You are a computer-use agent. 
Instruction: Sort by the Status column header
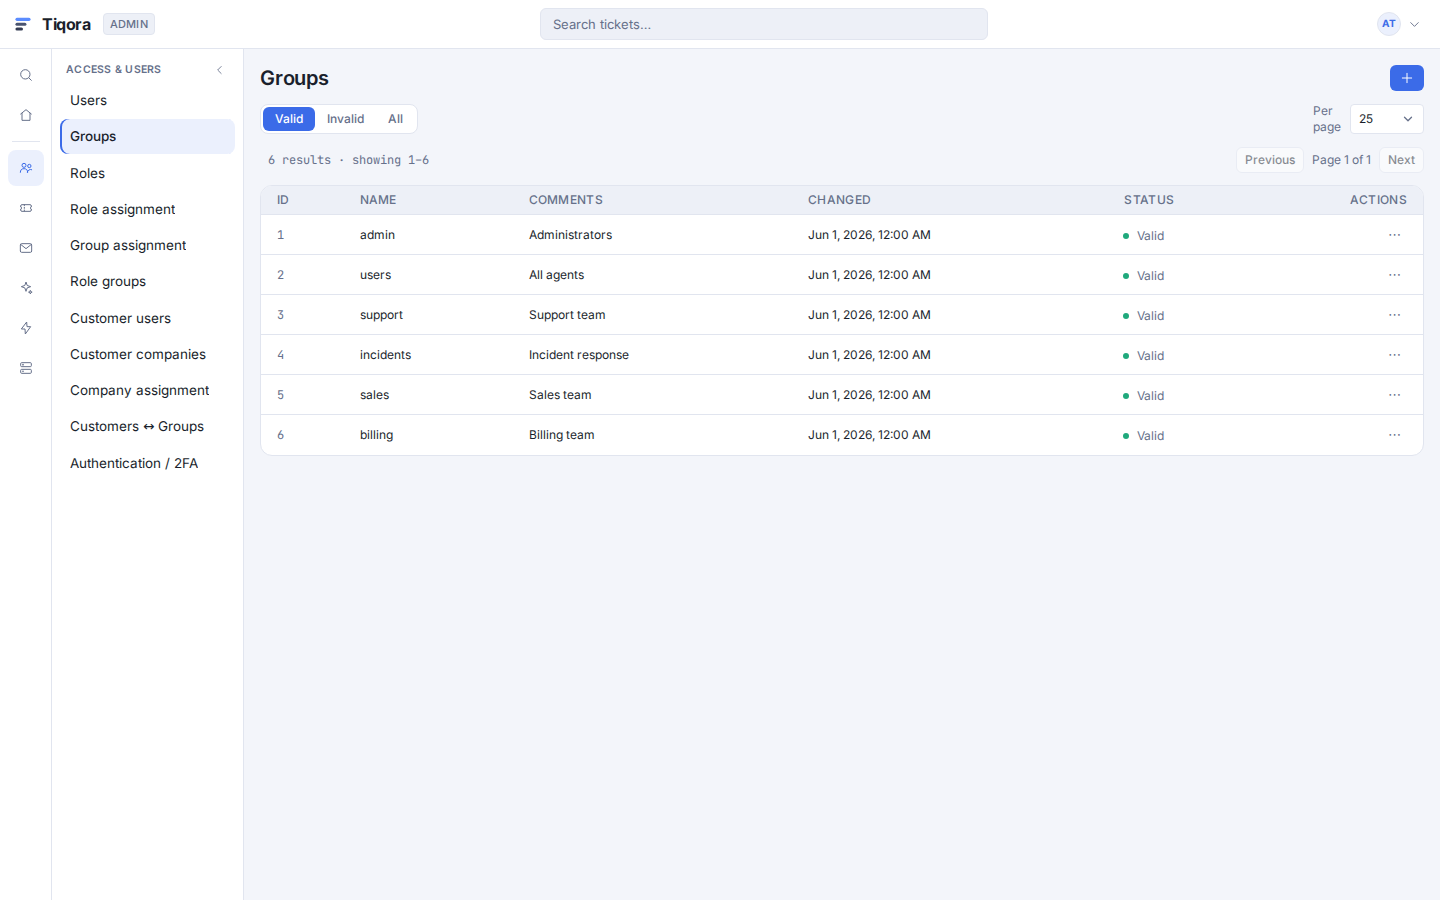tap(1148, 200)
